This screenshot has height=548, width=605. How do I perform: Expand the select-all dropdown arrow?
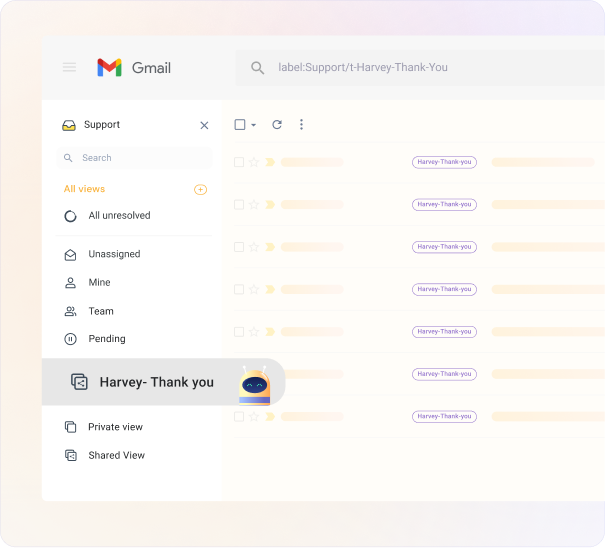[x=254, y=125]
